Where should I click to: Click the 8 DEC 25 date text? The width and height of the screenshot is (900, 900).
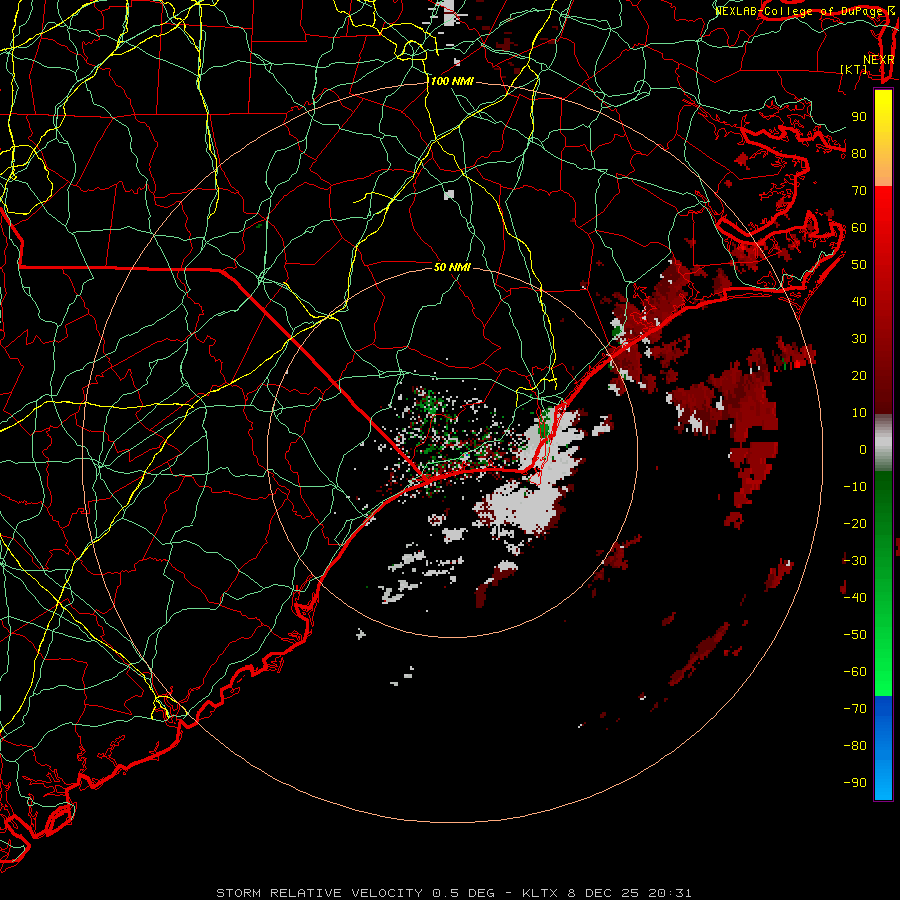(603, 893)
